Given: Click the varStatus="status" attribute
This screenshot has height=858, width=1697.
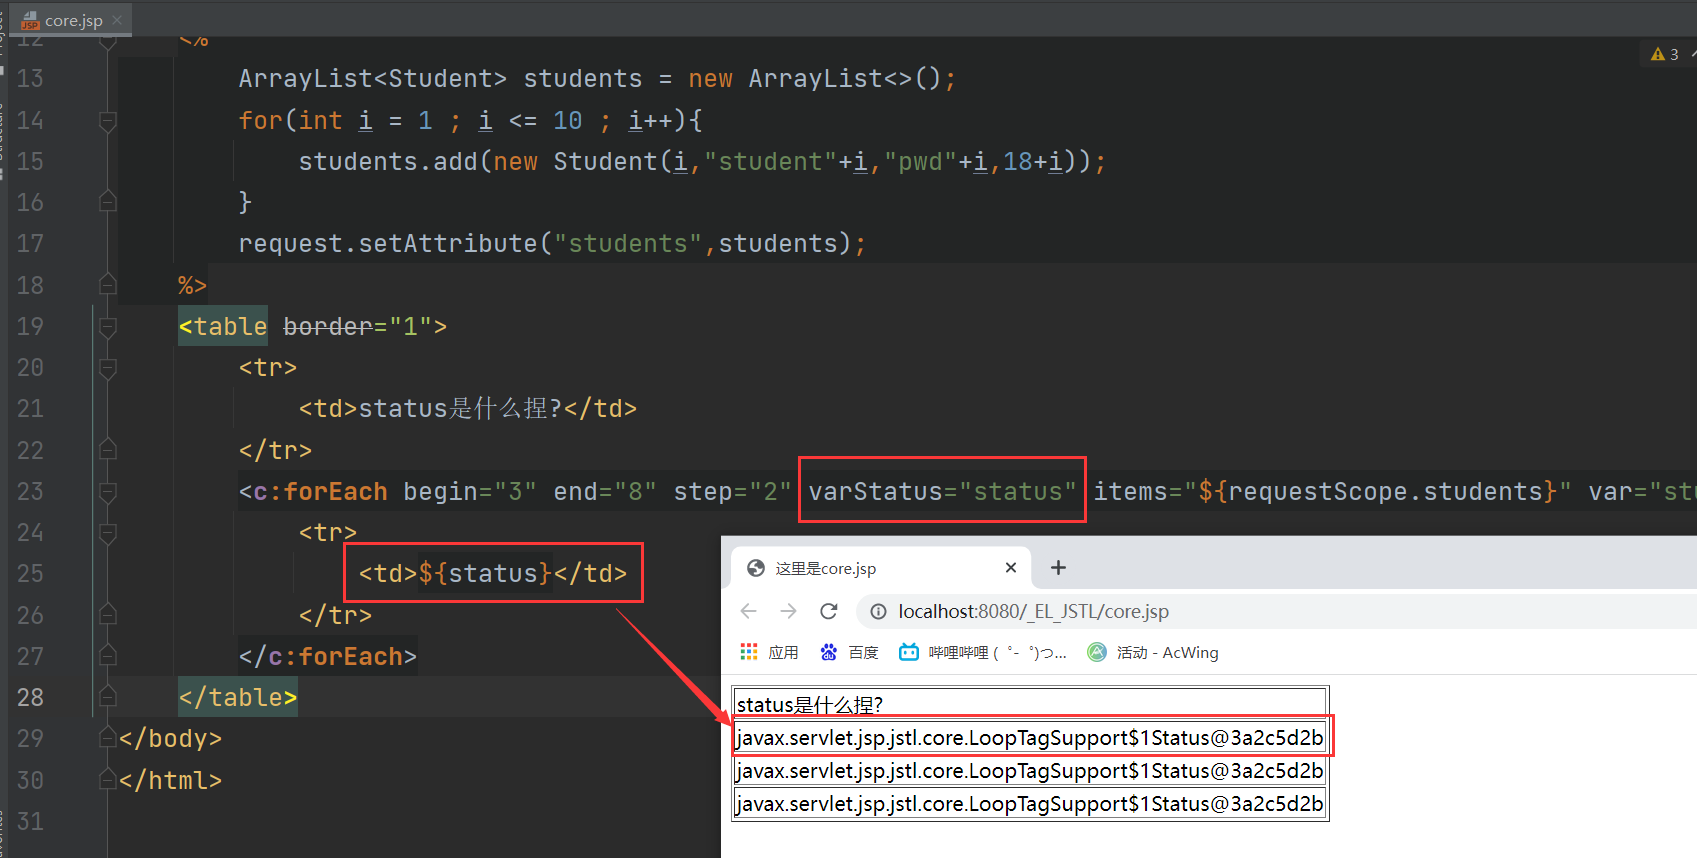Looking at the screenshot, I should [x=942, y=491].
